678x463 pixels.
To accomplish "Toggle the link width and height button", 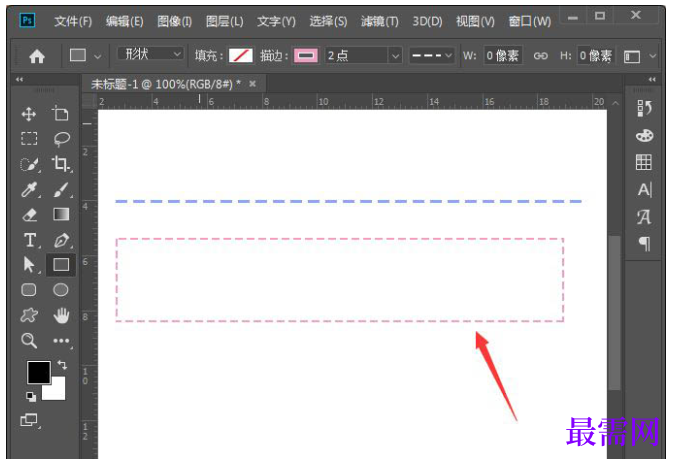I will point(540,56).
